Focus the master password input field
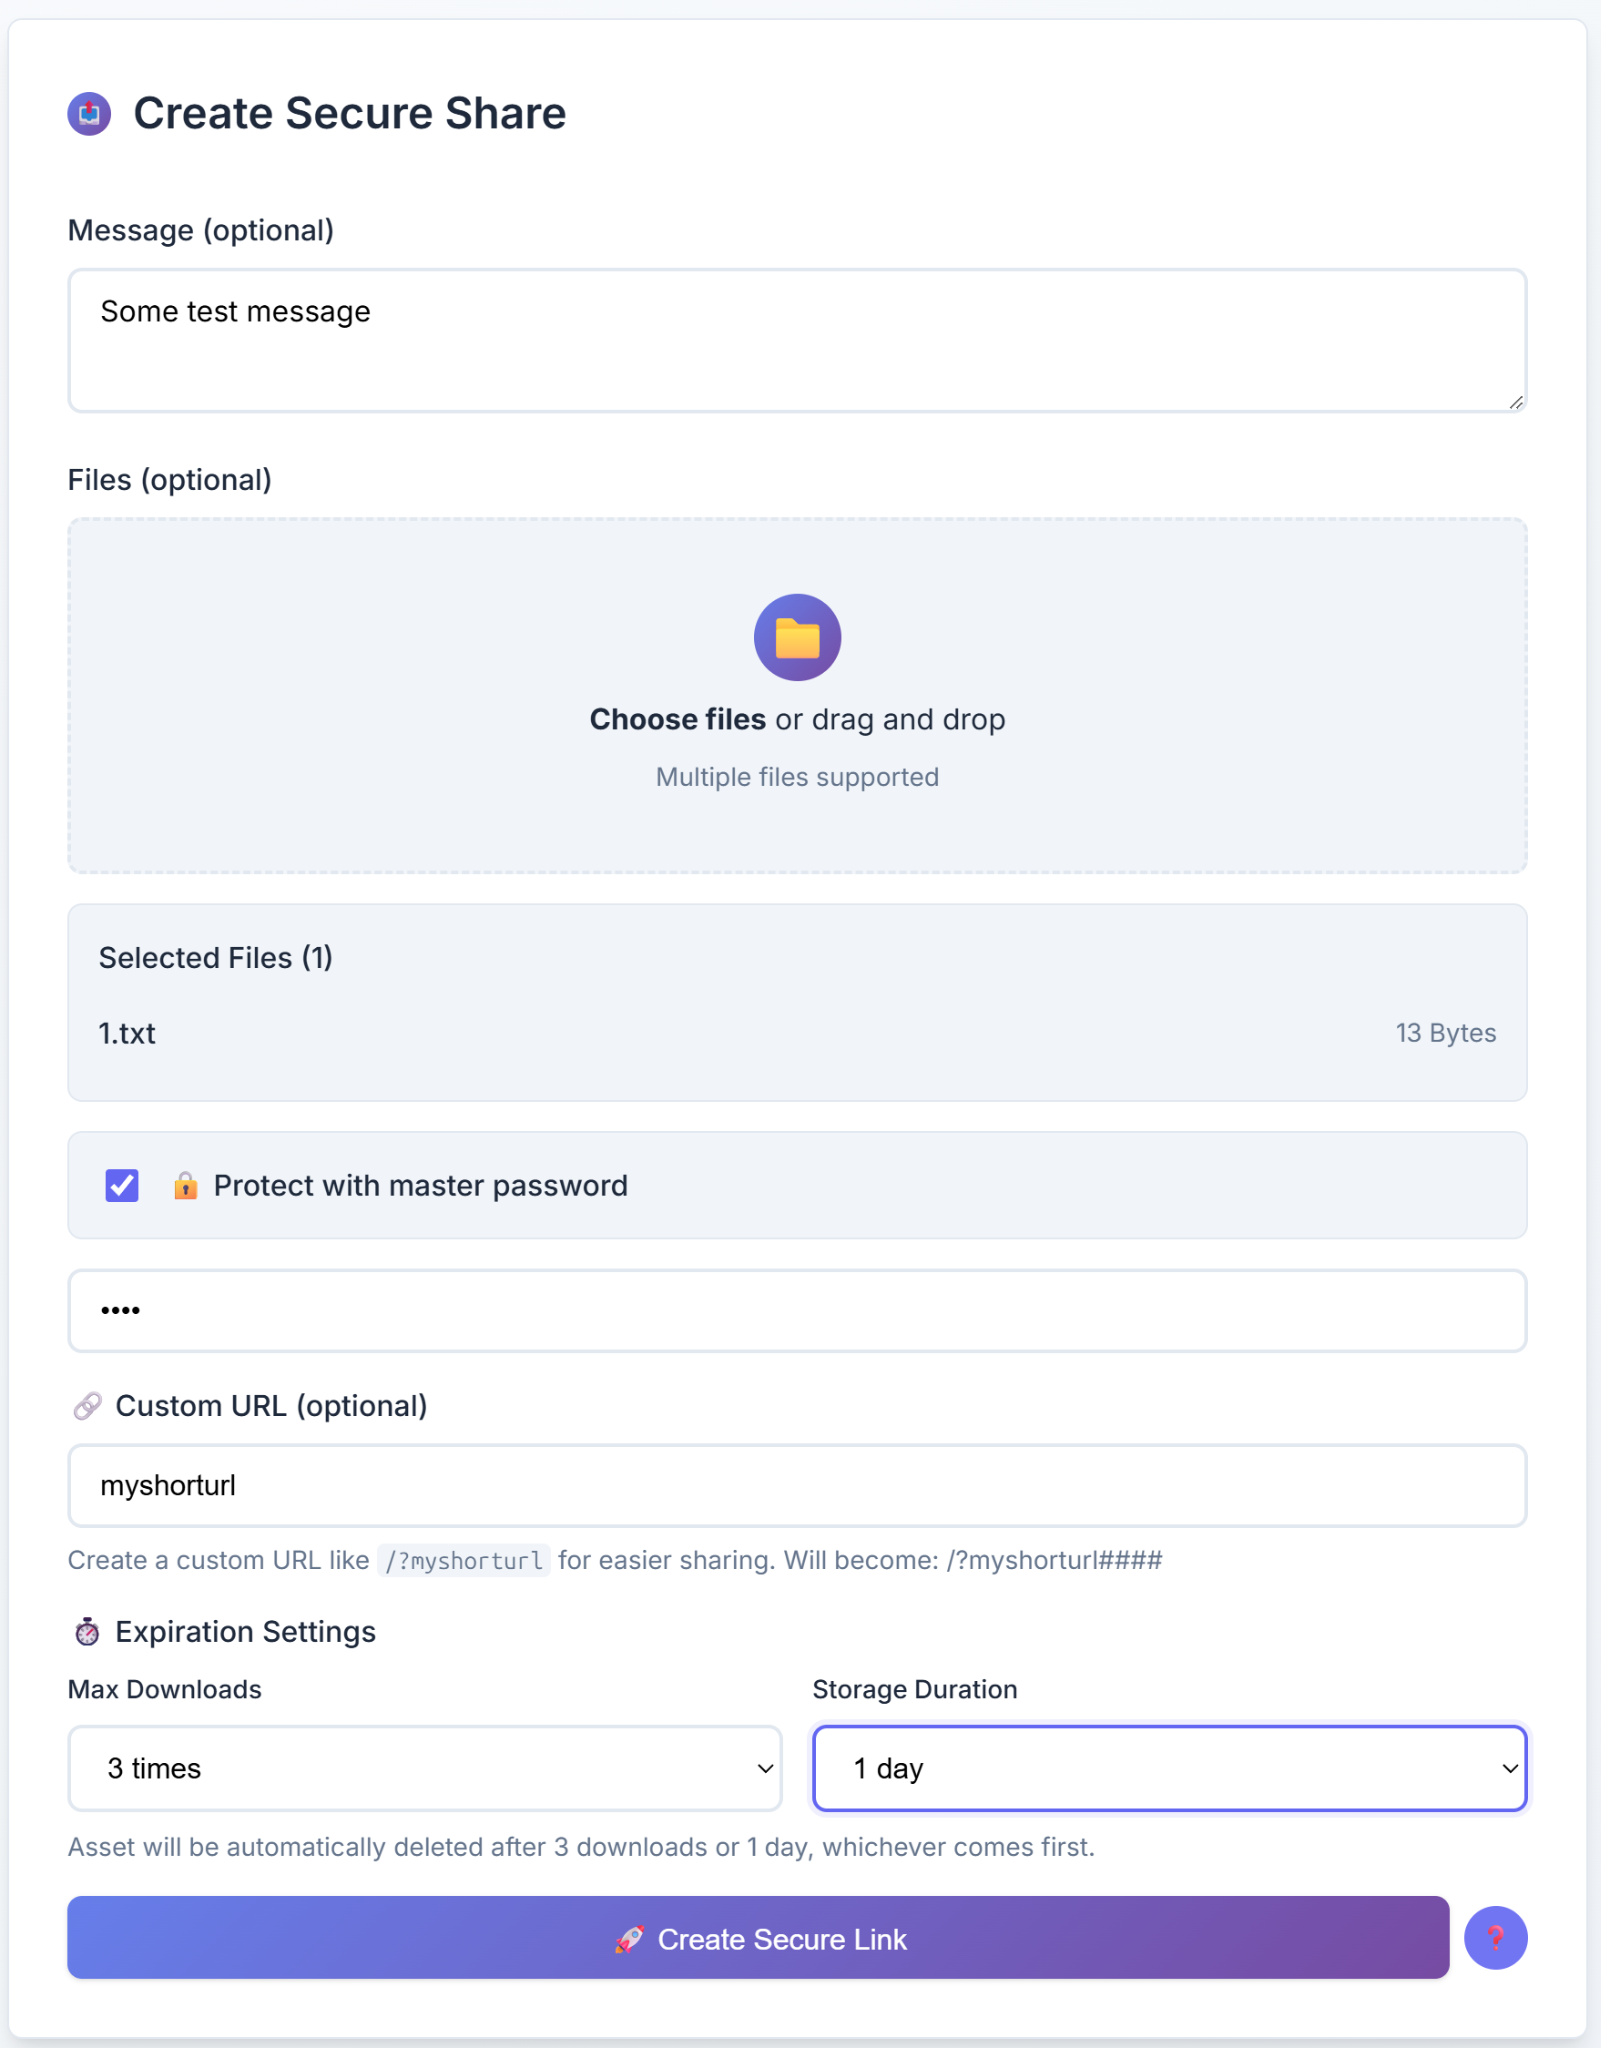 796,1311
